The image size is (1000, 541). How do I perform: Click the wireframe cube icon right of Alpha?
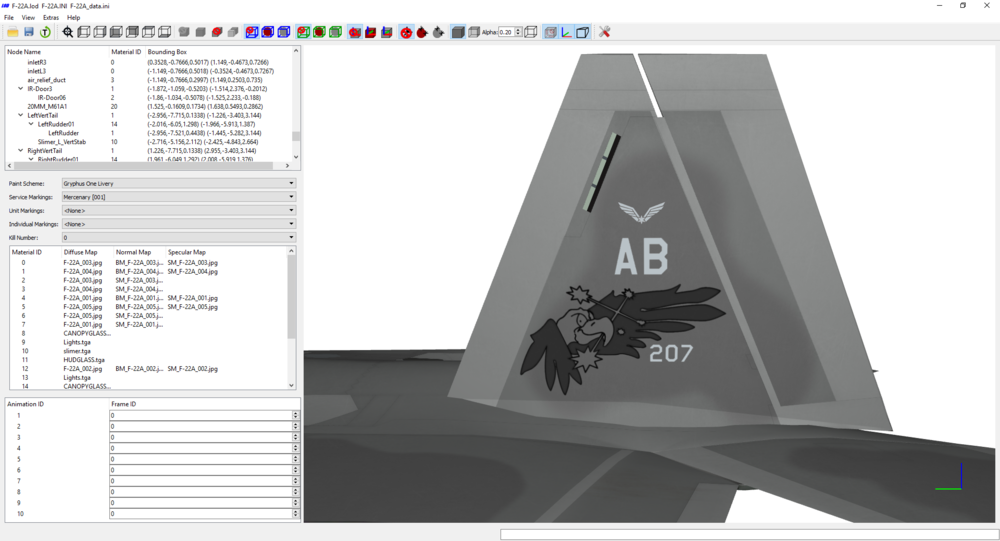coord(531,32)
